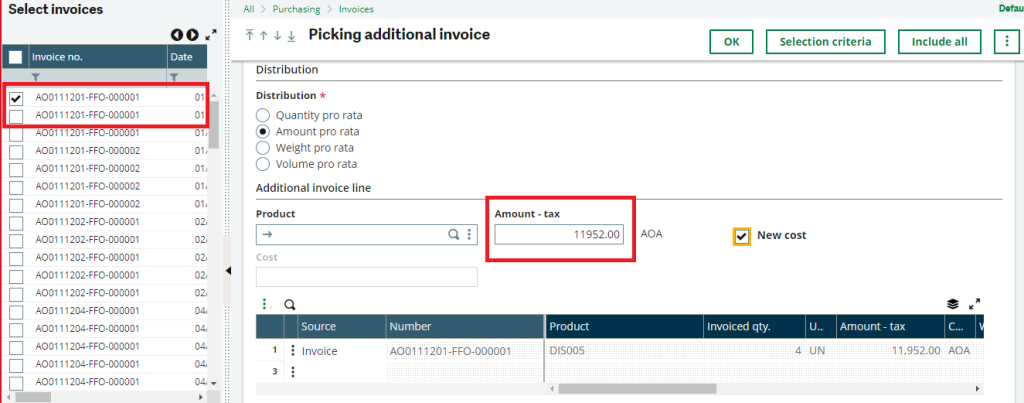Open the Invoices breadcrumb link

click(x=357, y=9)
